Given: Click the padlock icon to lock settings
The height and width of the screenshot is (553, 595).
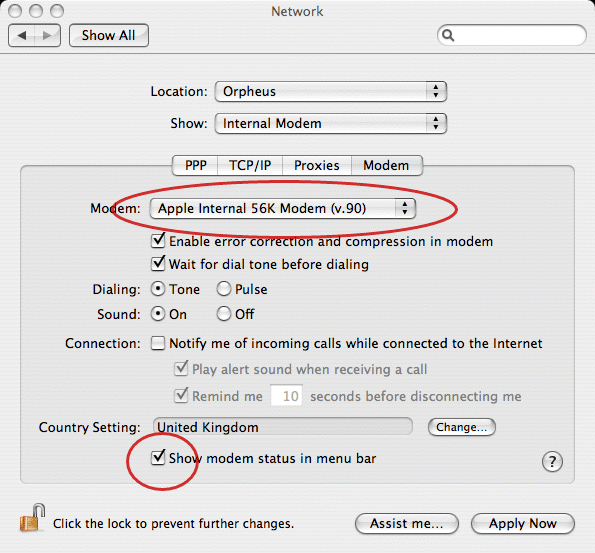Looking at the screenshot, I should coord(32,518).
